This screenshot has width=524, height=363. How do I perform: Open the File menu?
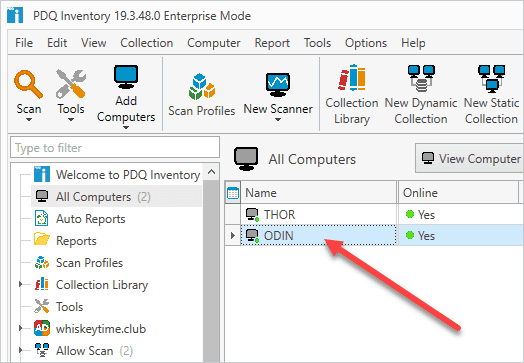(24, 43)
